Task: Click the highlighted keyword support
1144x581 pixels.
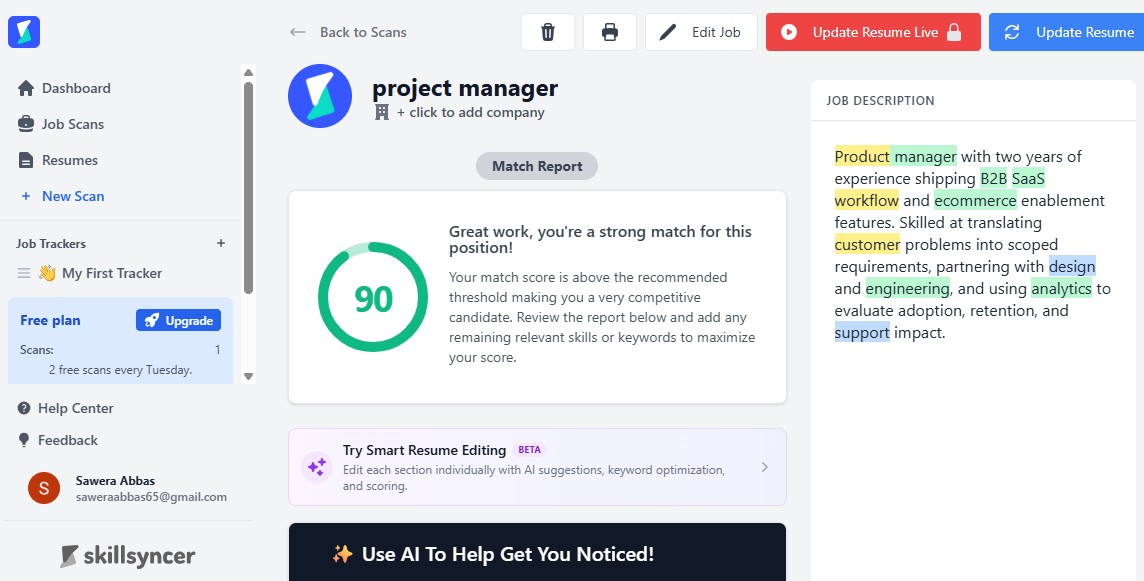Action: tap(862, 333)
